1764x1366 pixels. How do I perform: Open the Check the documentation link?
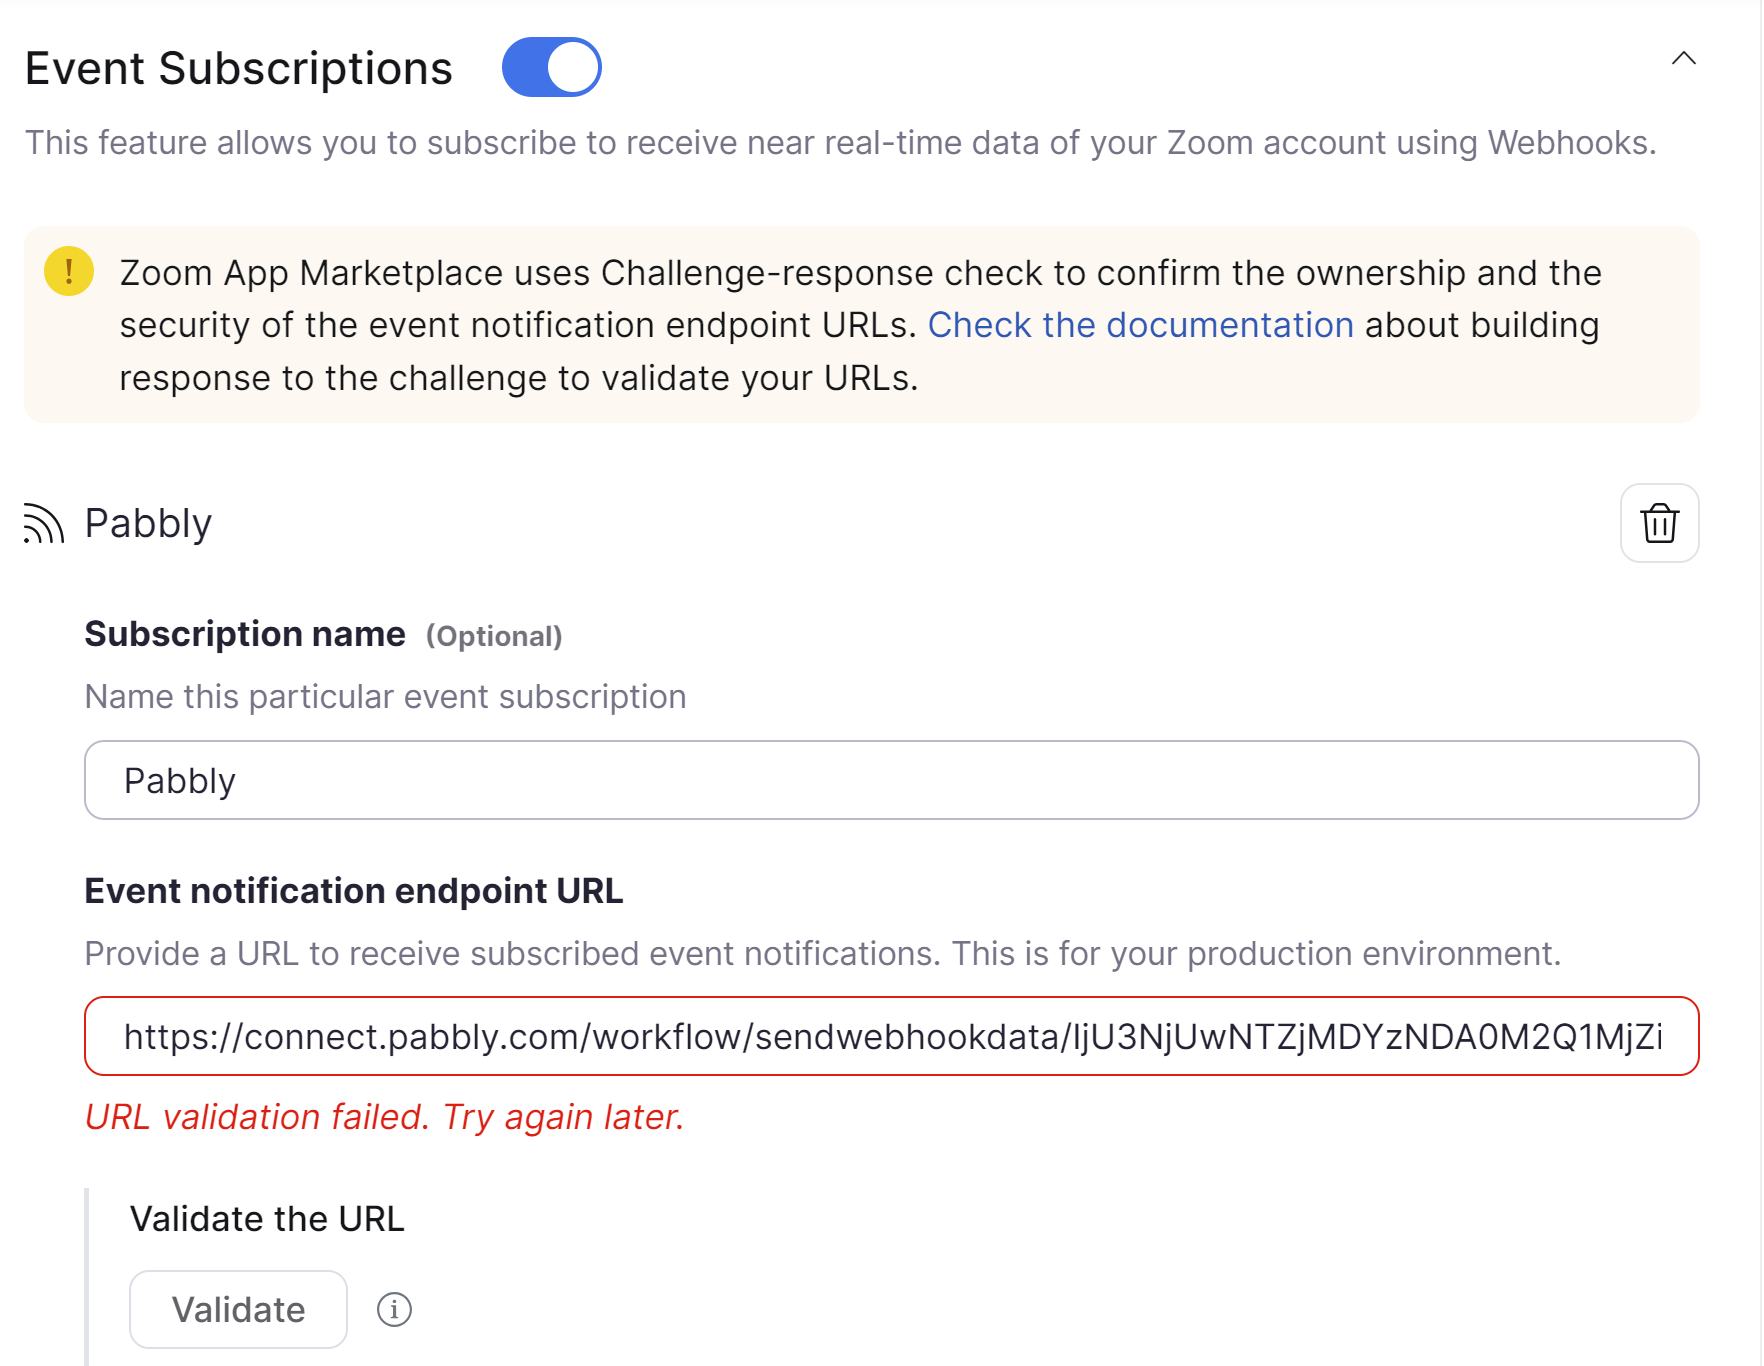1140,325
